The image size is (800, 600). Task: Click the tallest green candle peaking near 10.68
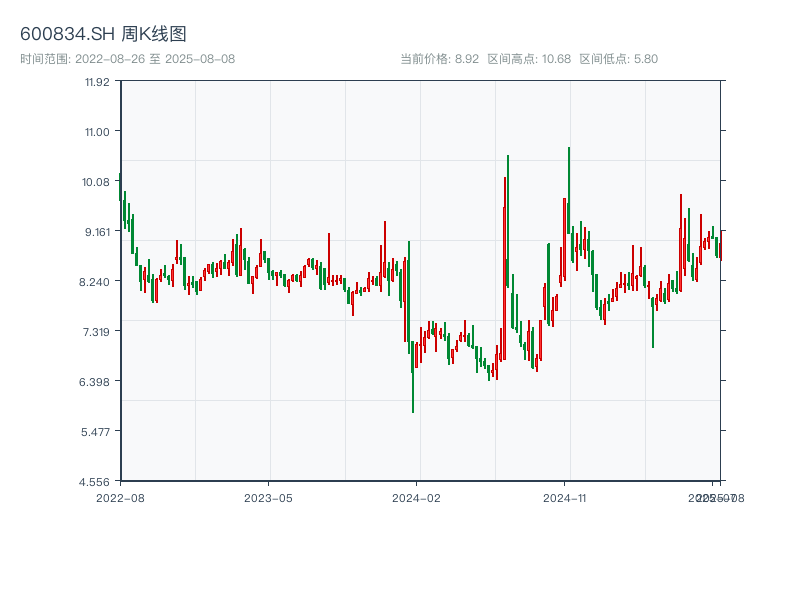pos(569,190)
